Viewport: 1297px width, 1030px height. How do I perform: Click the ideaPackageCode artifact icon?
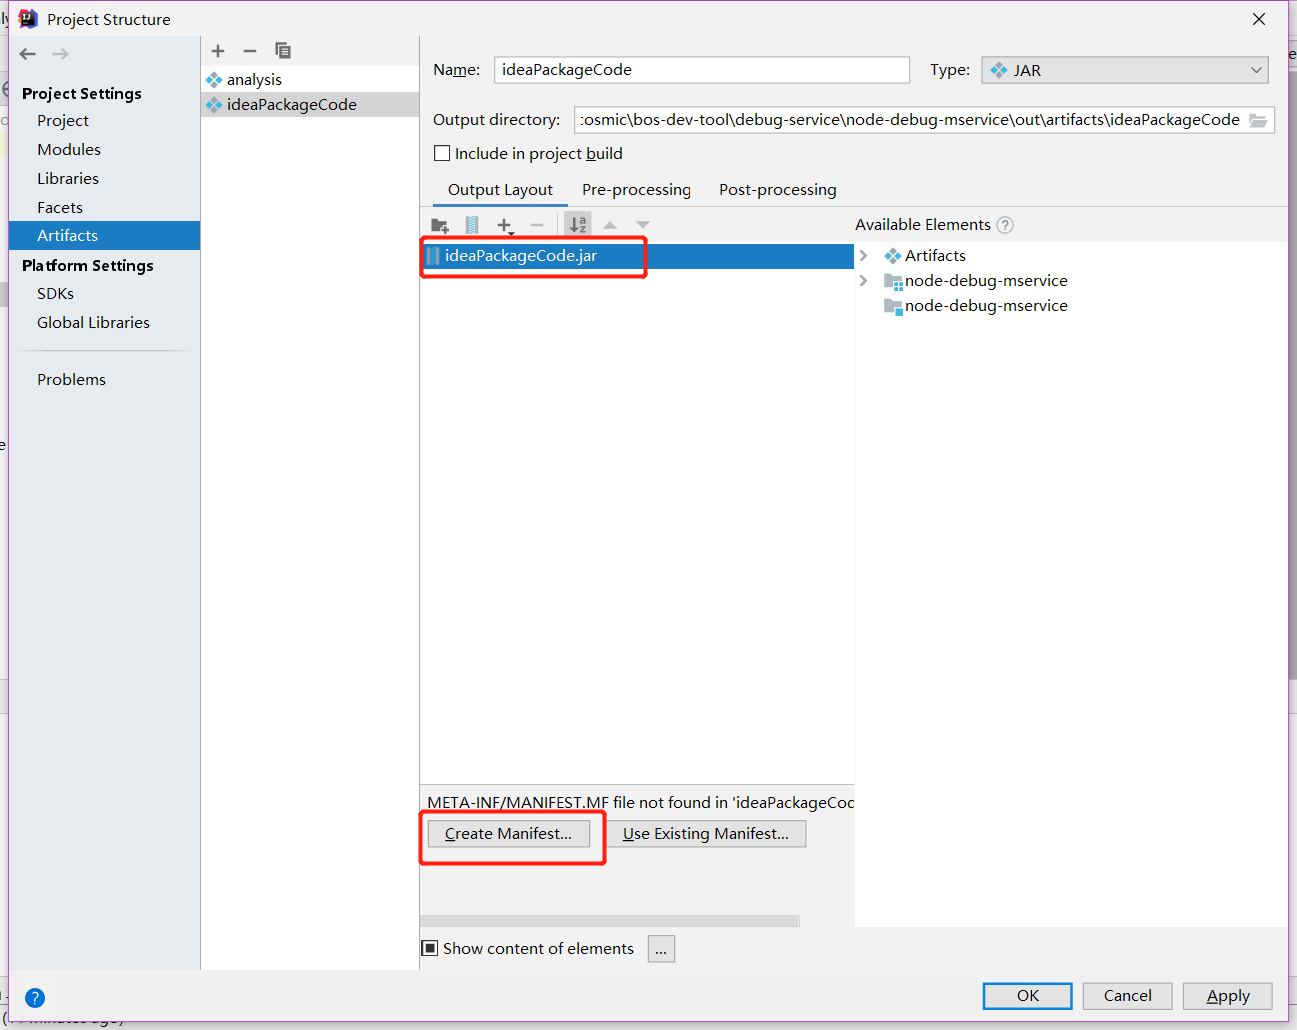(x=214, y=105)
